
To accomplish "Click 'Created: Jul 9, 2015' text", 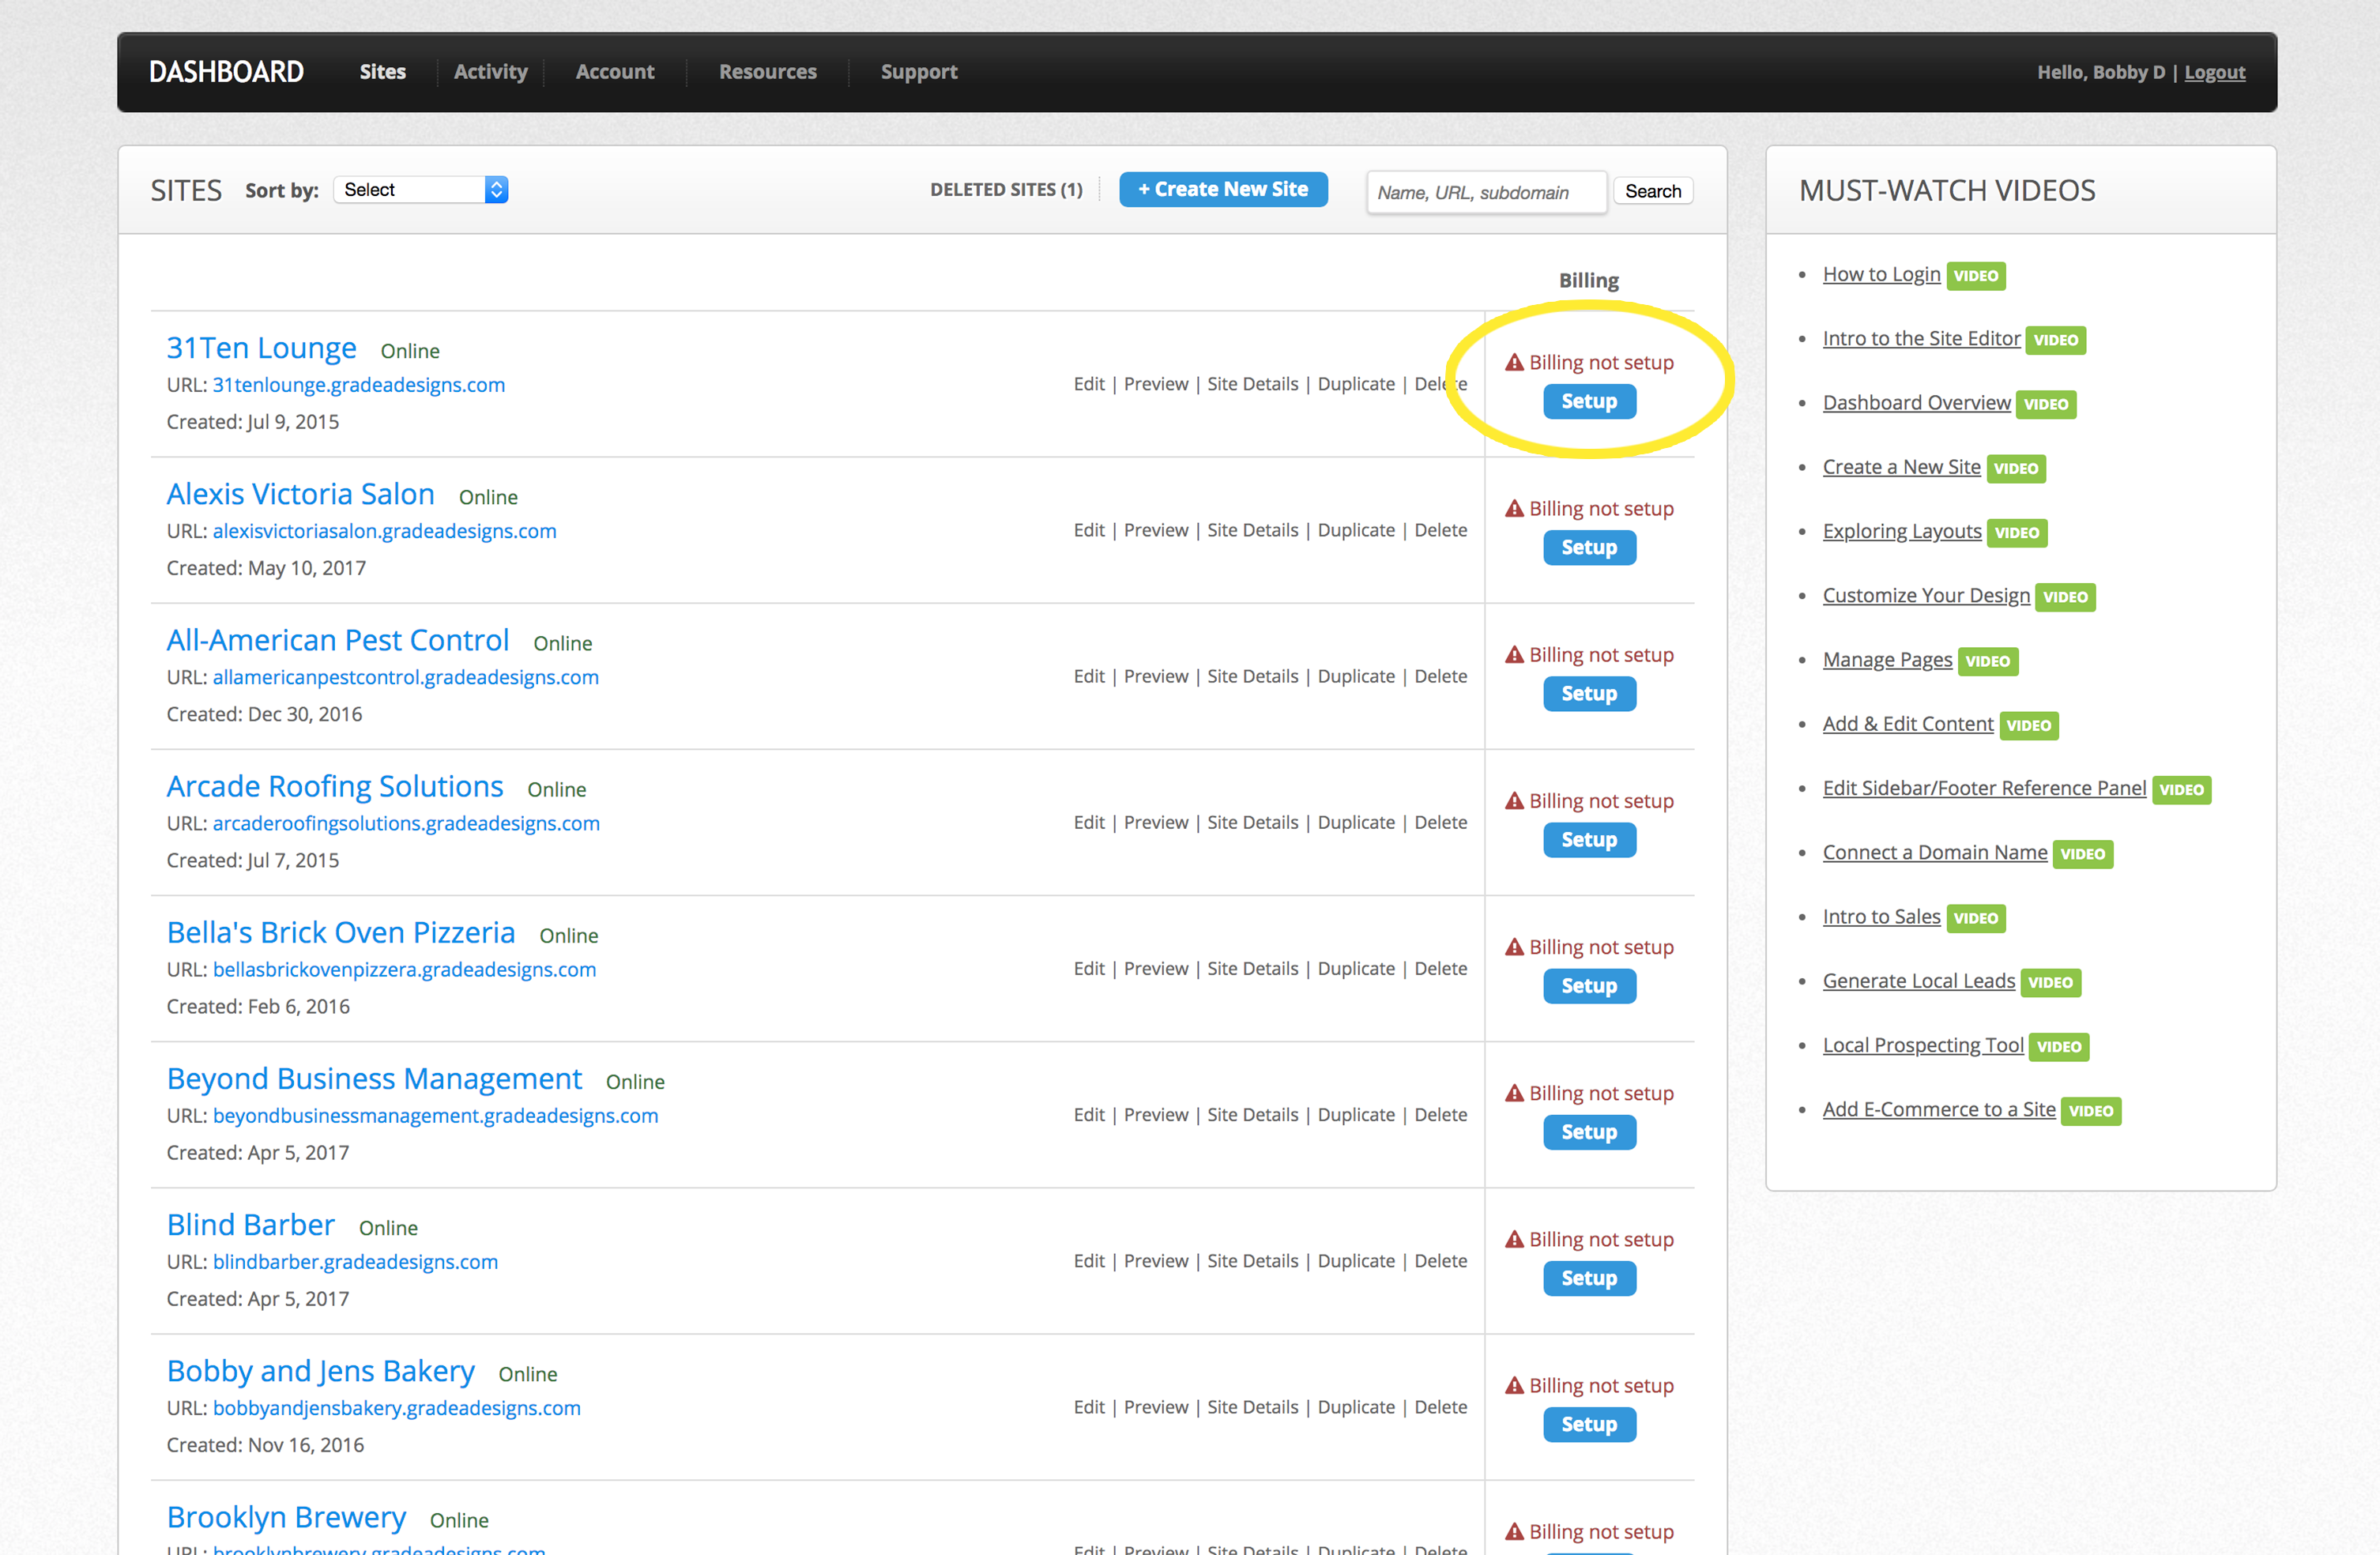I will pos(253,422).
